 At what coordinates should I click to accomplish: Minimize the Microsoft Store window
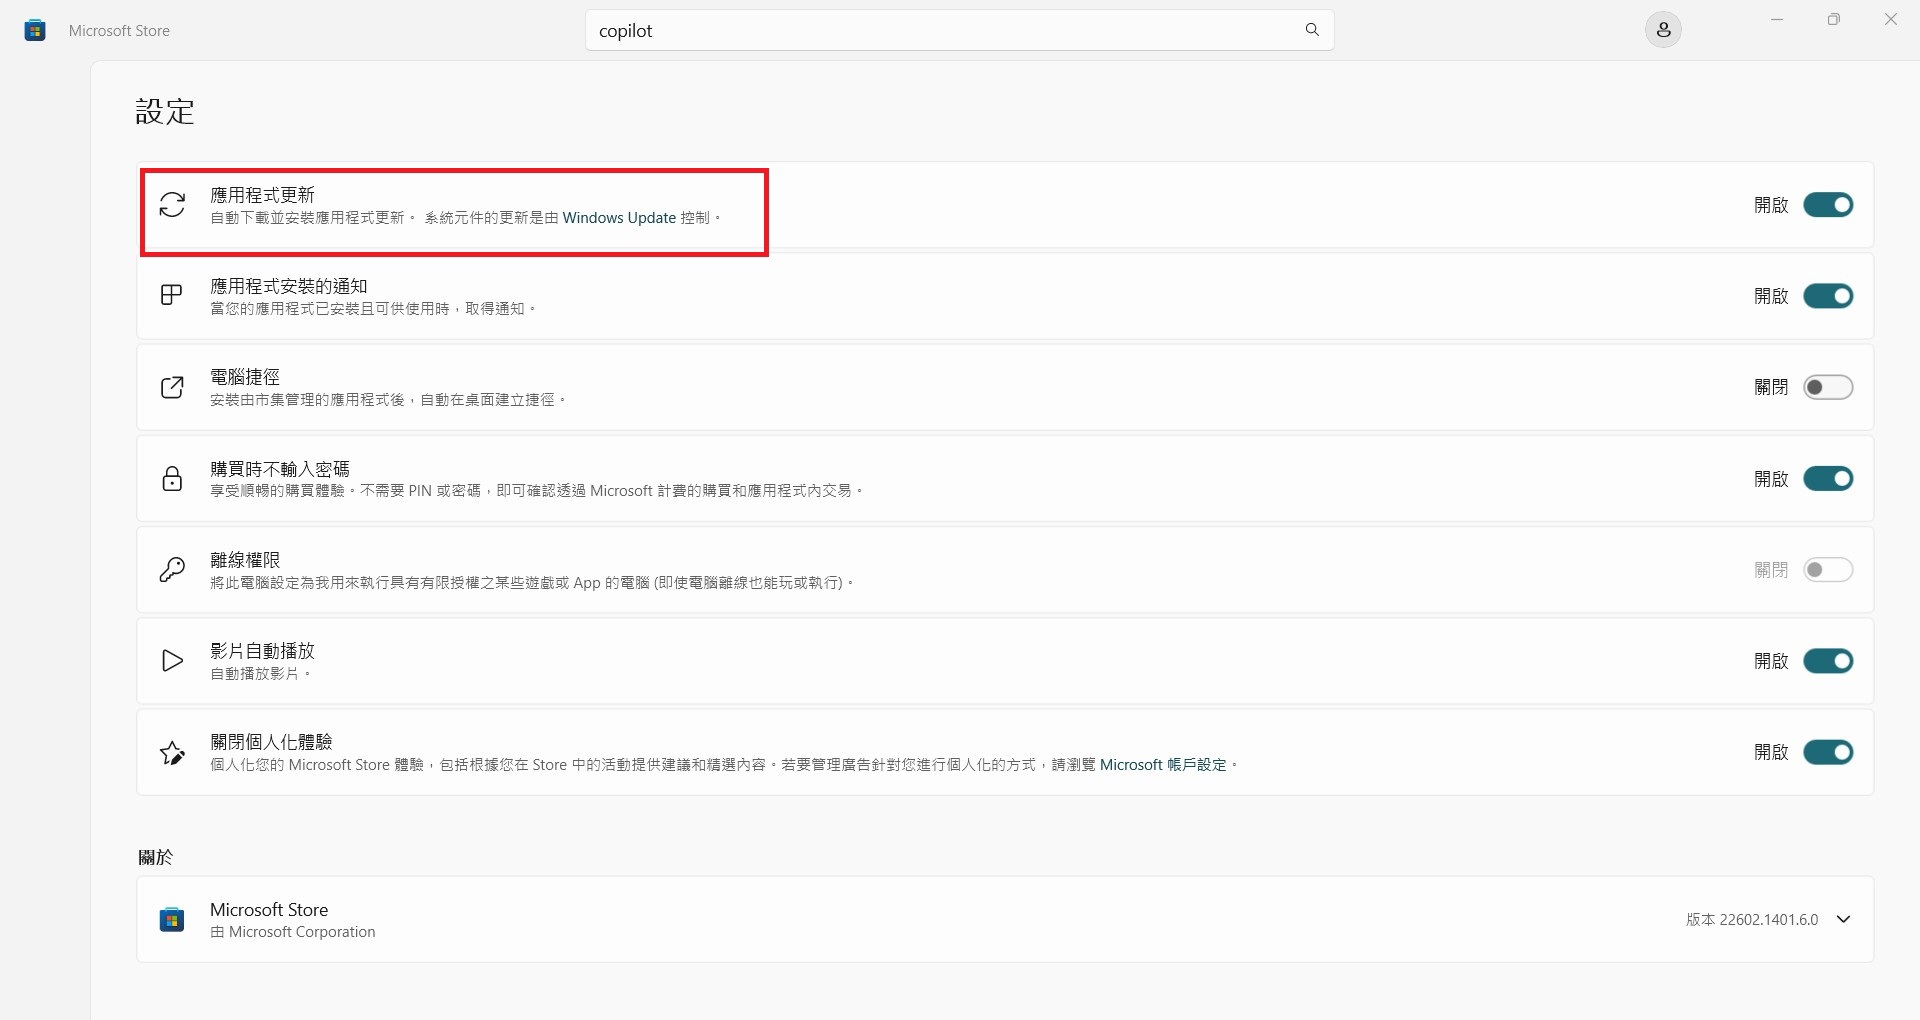1777,20
